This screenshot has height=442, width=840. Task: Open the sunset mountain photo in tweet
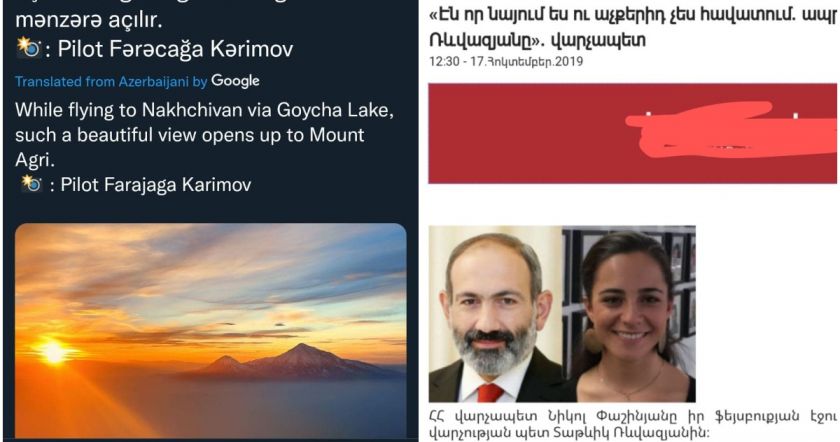[x=211, y=331]
